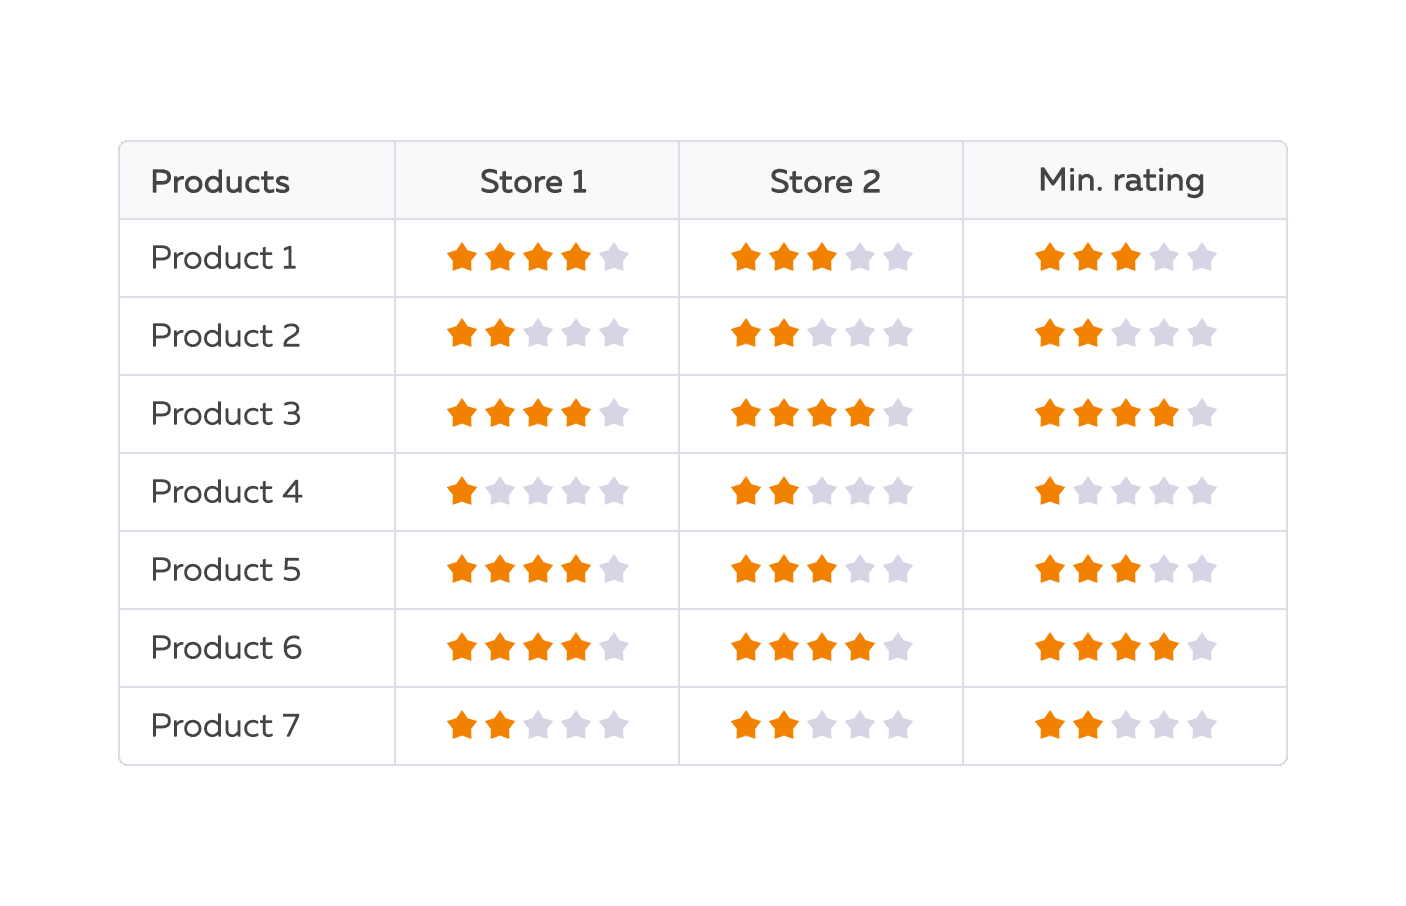This screenshot has height=906, width=1406.
Task: Click the fourth star for Product 5 Store 1
Action: pyautogui.click(x=576, y=570)
